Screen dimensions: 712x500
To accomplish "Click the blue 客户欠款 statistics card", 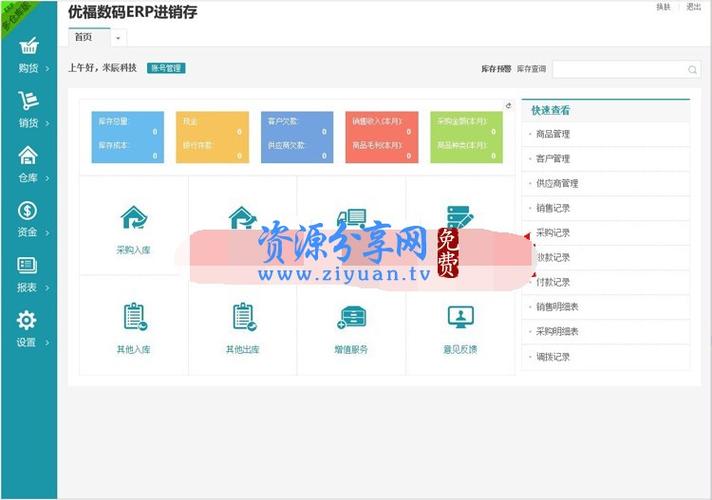I will pyautogui.click(x=297, y=137).
